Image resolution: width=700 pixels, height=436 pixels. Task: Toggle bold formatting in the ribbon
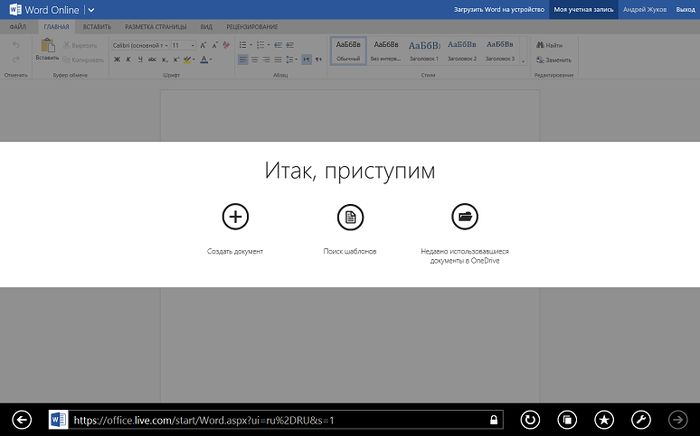(x=116, y=60)
